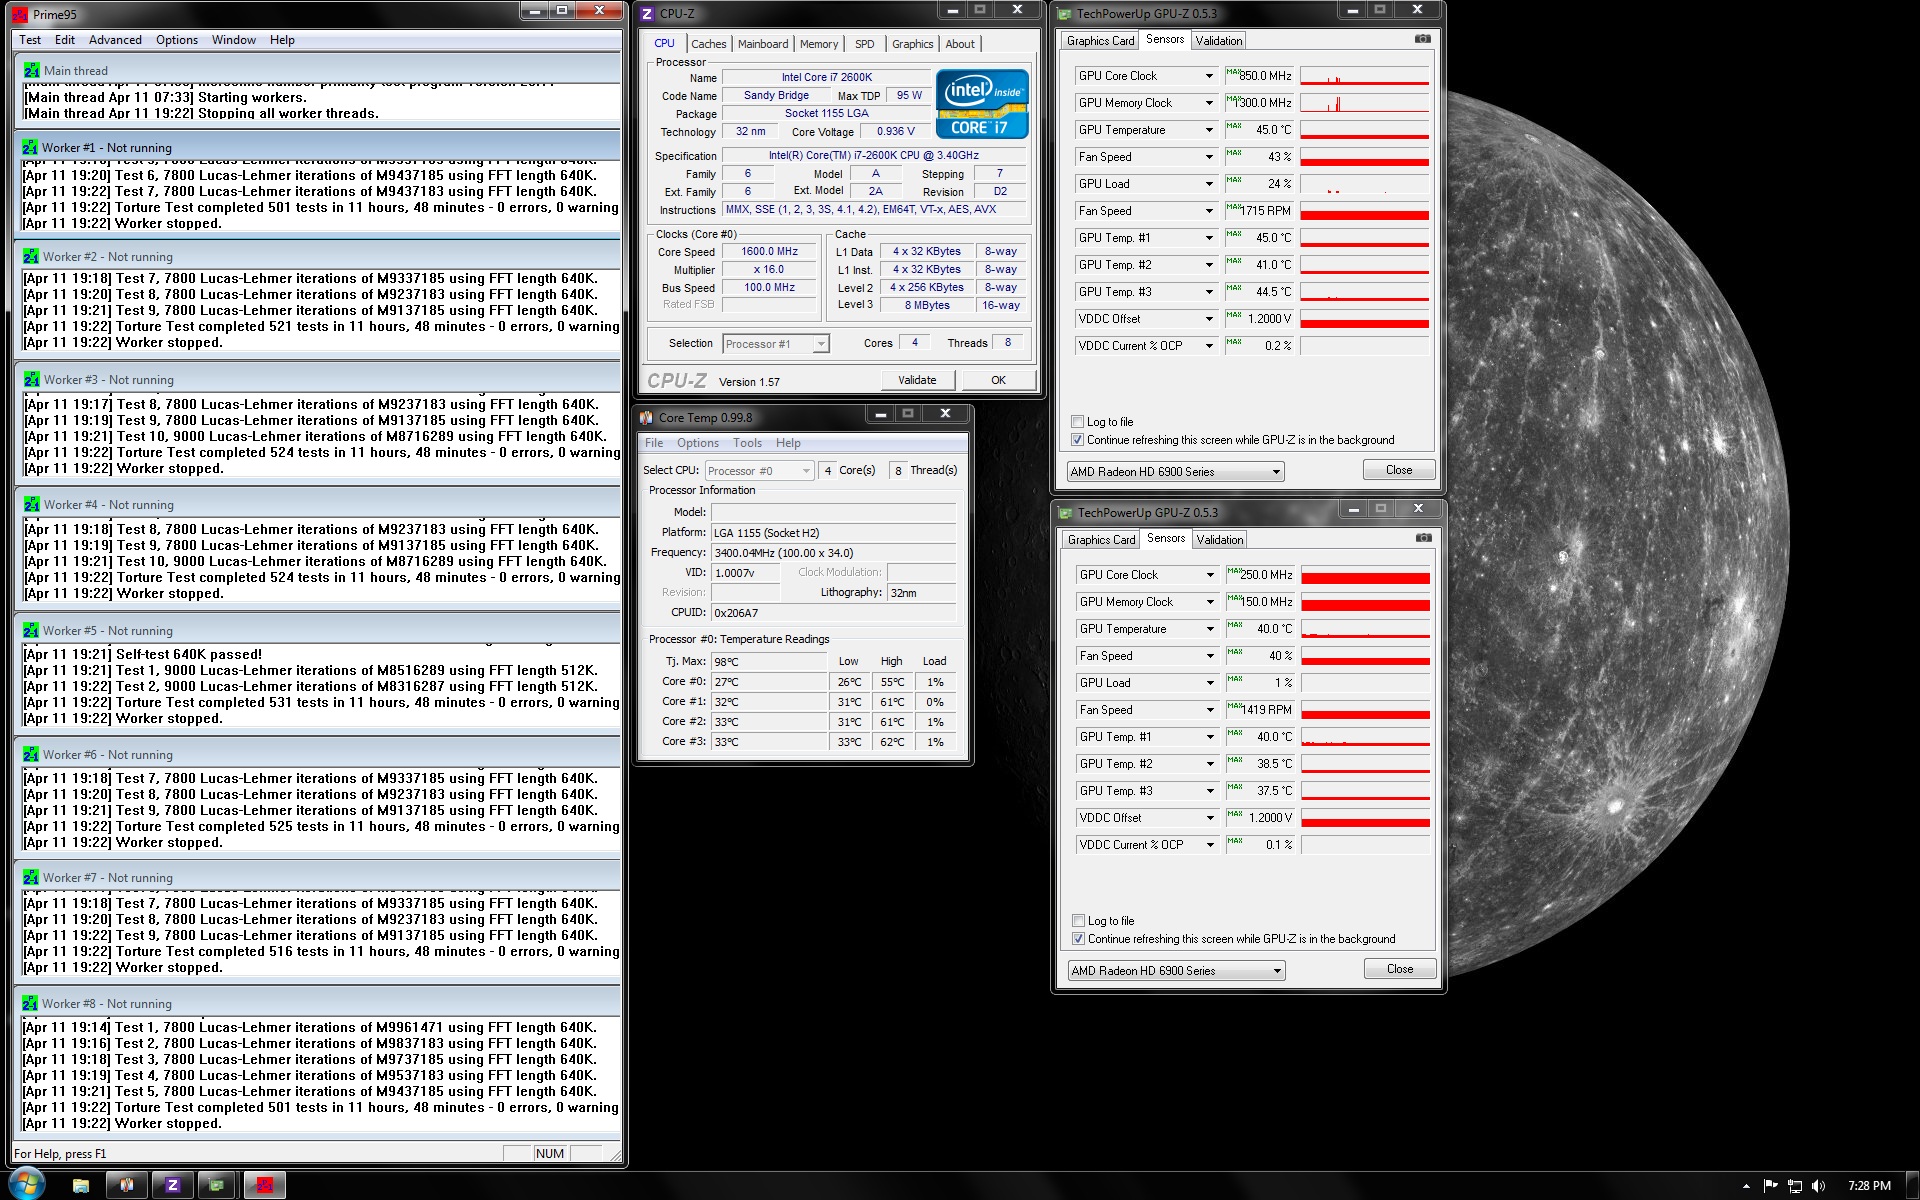Click the Worker #6 window icon in Prime95

(30, 754)
